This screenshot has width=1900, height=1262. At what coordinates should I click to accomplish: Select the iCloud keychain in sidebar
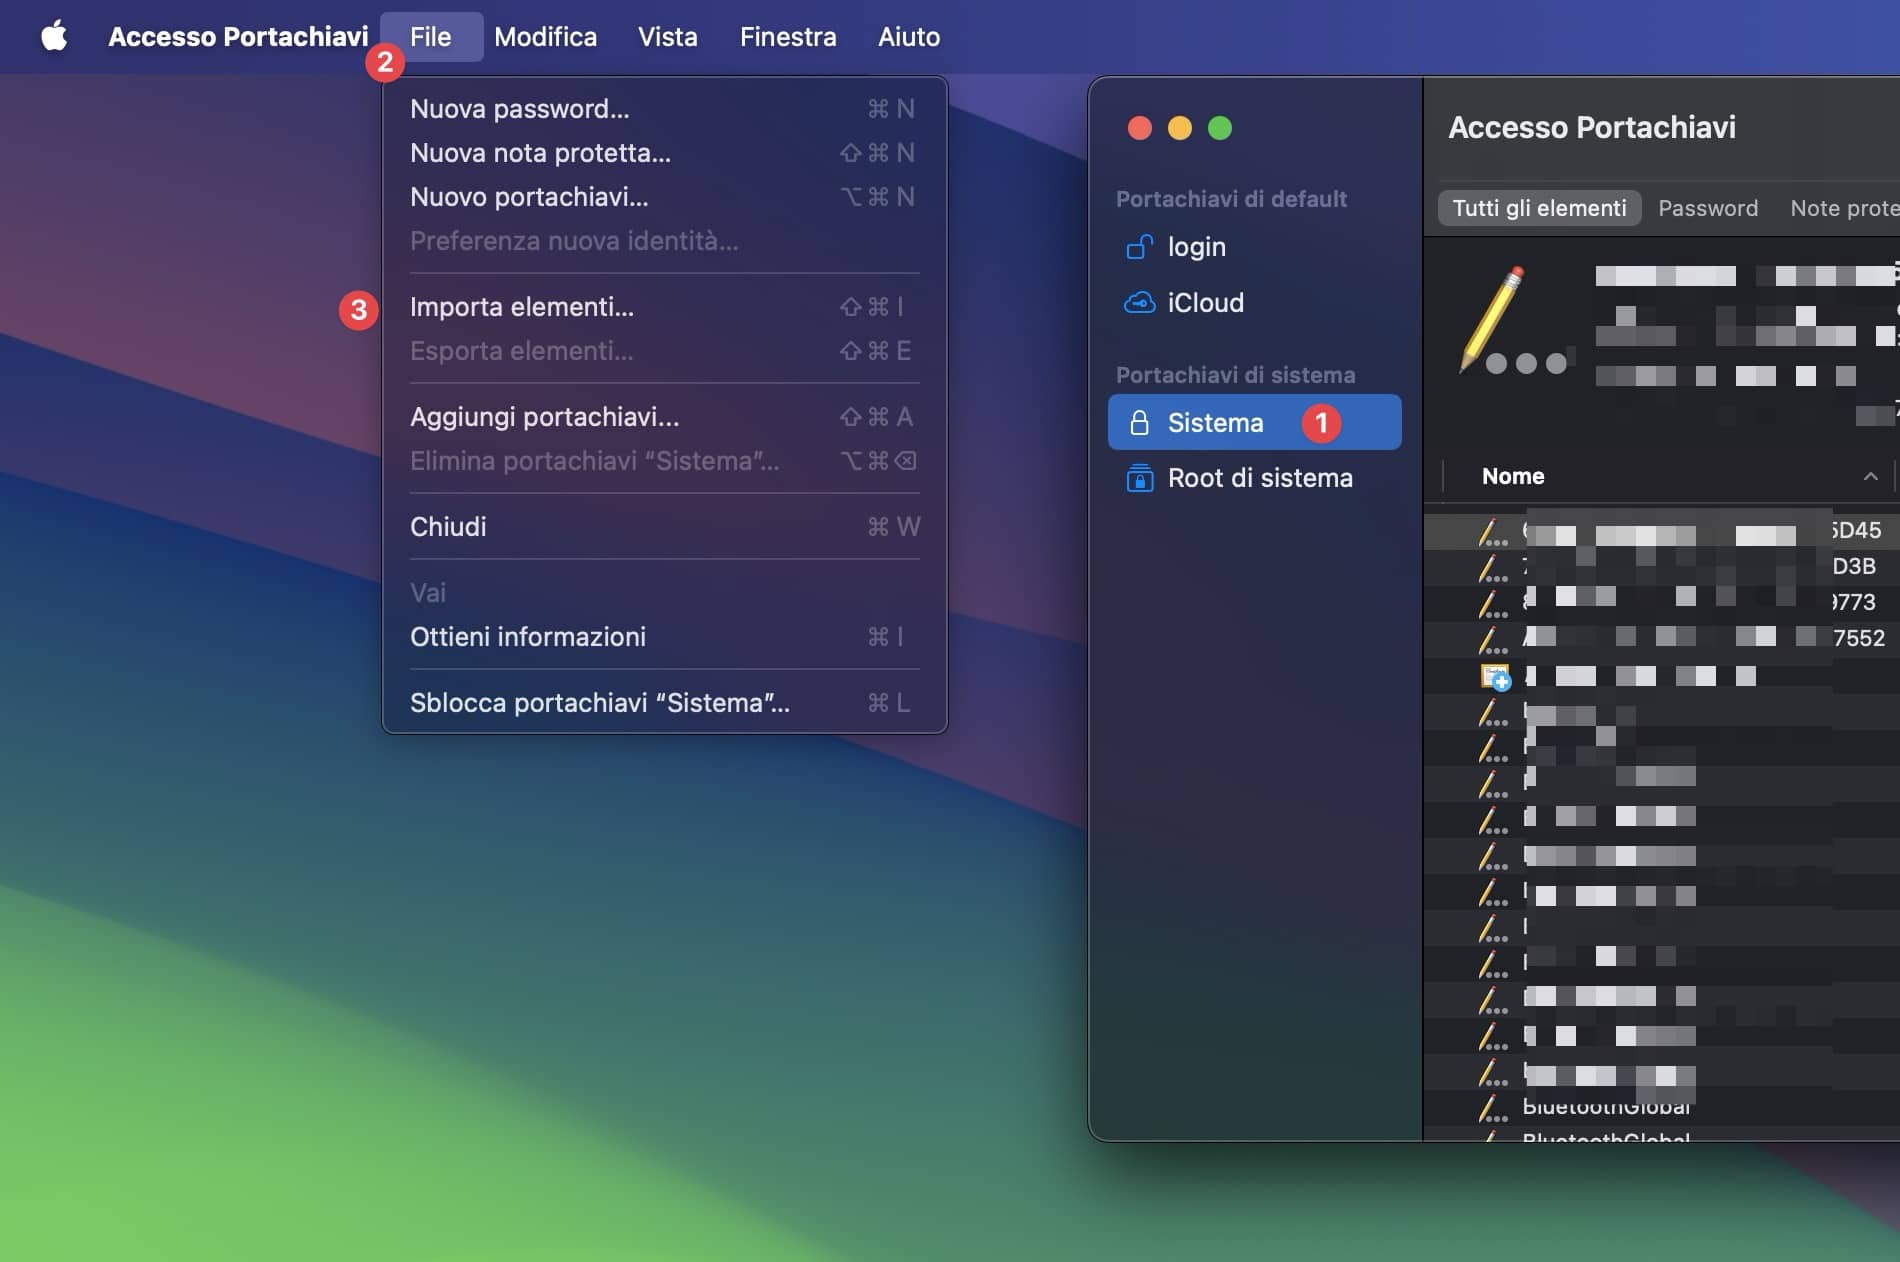click(1254, 303)
